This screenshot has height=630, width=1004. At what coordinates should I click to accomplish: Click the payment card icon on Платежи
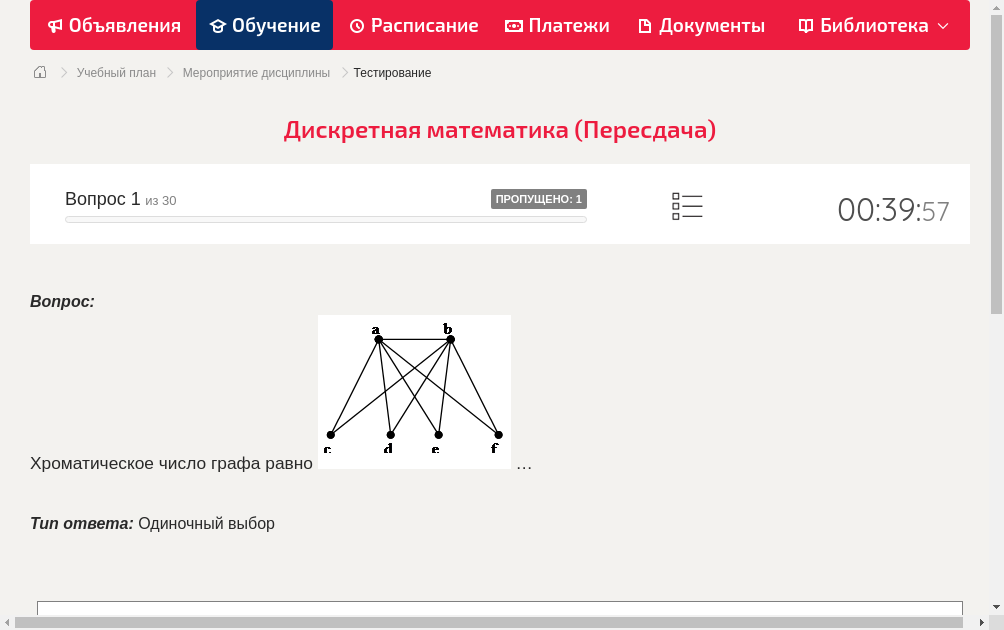[x=514, y=25]
